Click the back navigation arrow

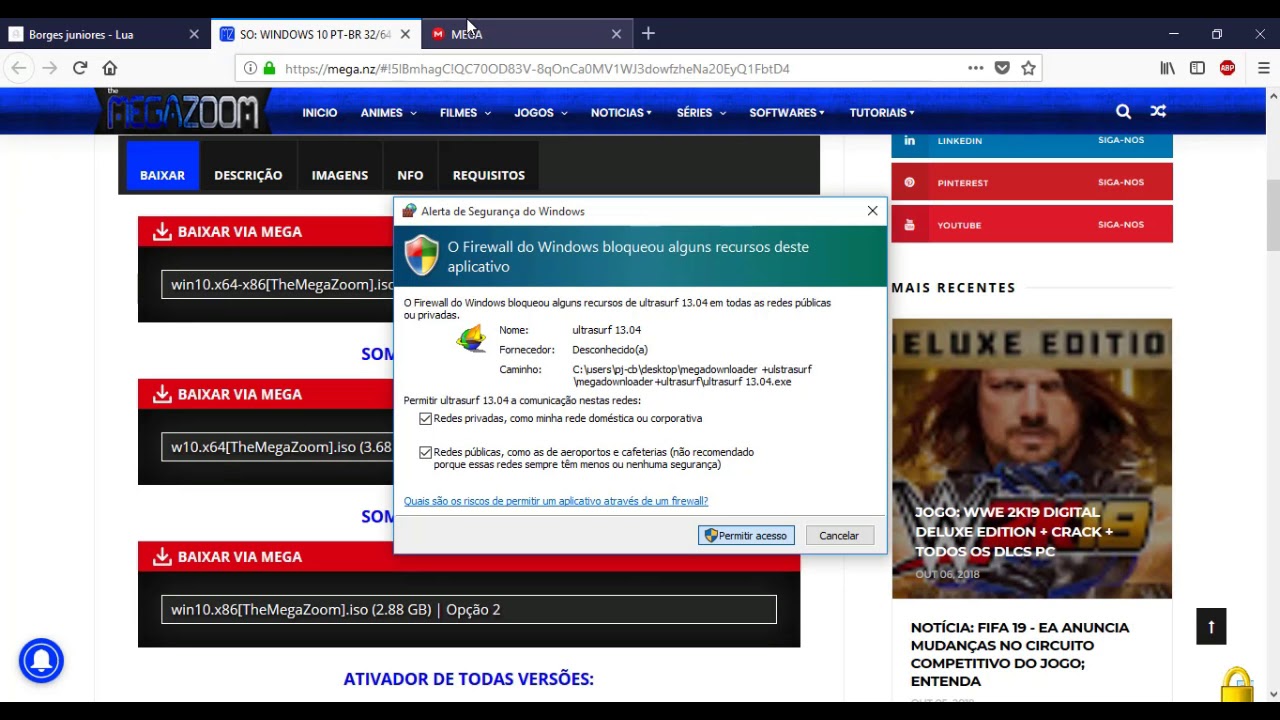(x=19, y=68)
